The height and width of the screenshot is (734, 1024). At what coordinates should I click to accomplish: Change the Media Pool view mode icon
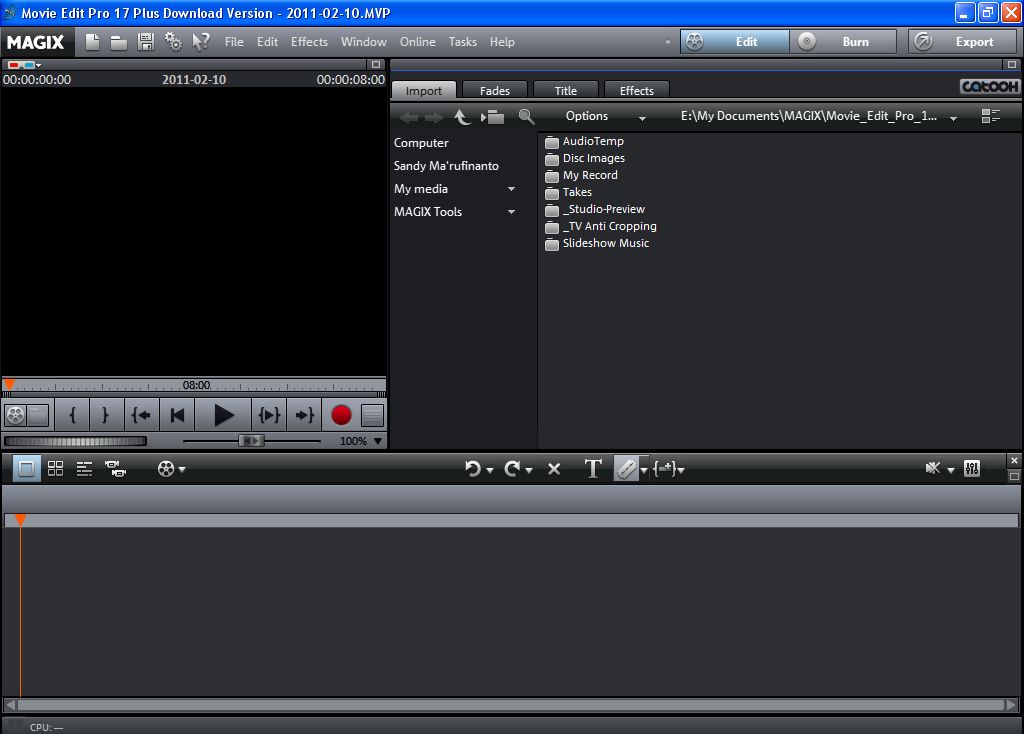point(991,116)
